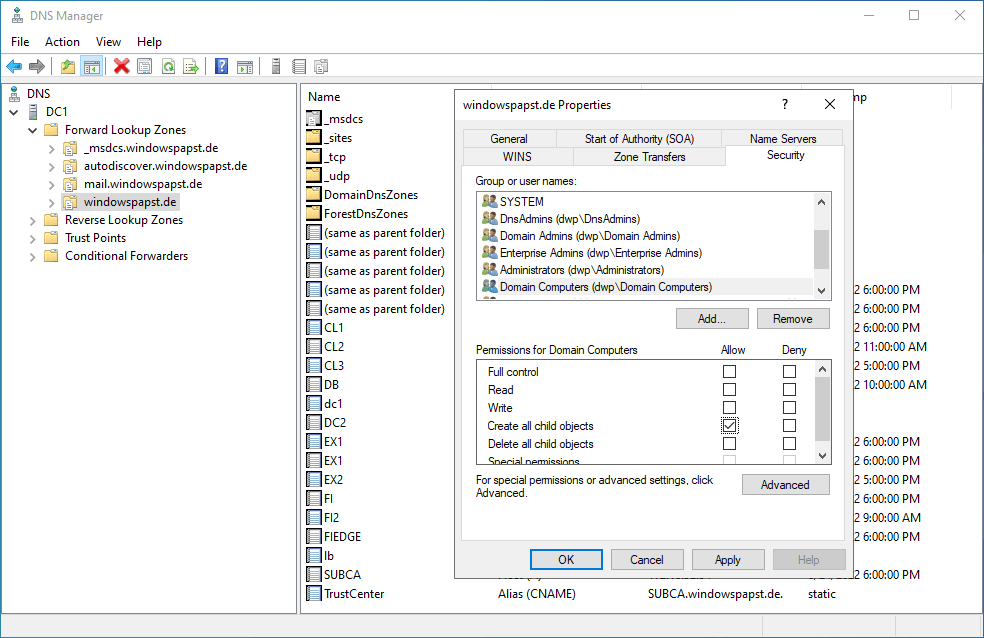The height and width of the screenshot is (638, 984).
Task: Open the Action menu
Action: 62,42
